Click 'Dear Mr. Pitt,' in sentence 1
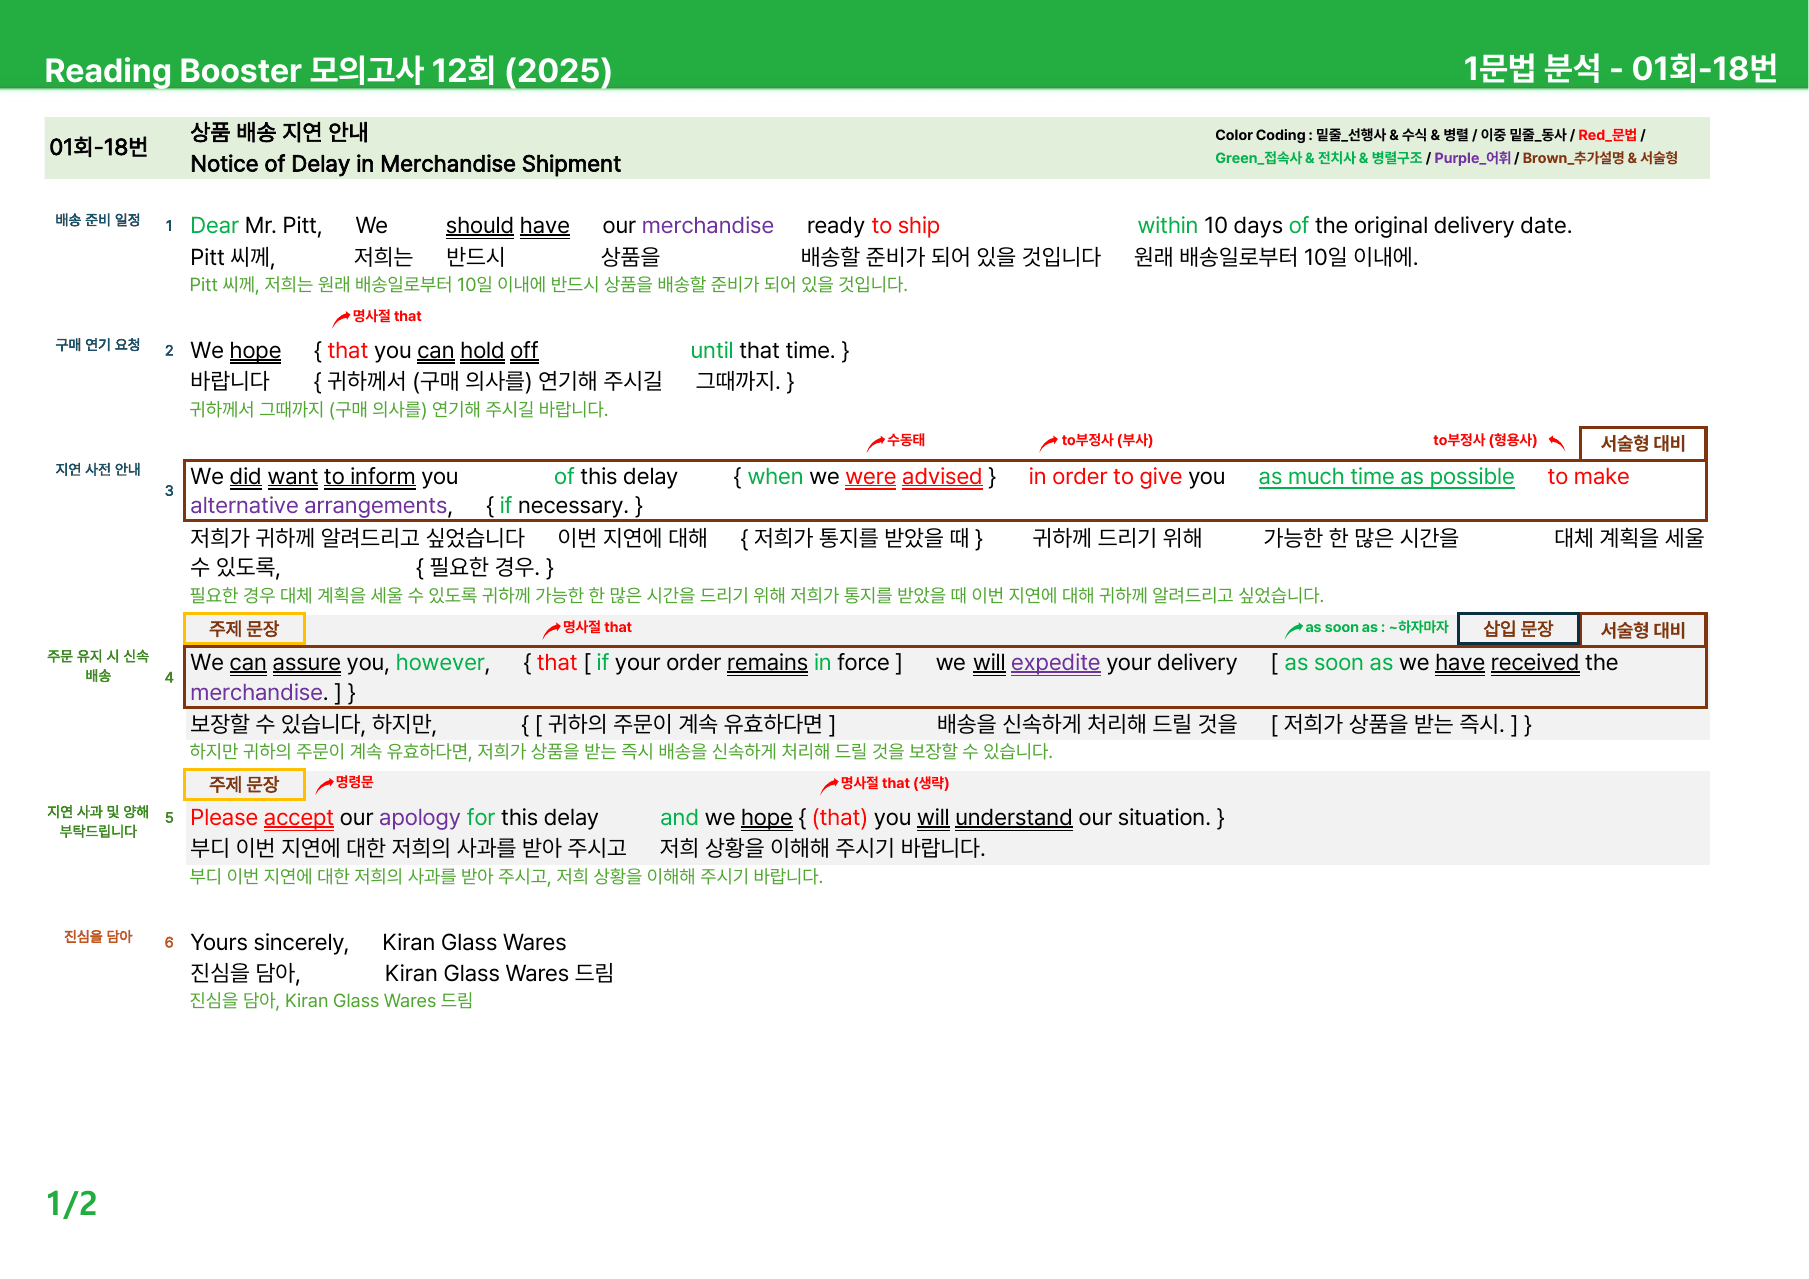The height and width of the screenshot is (1279, 1809). [256, 226]
